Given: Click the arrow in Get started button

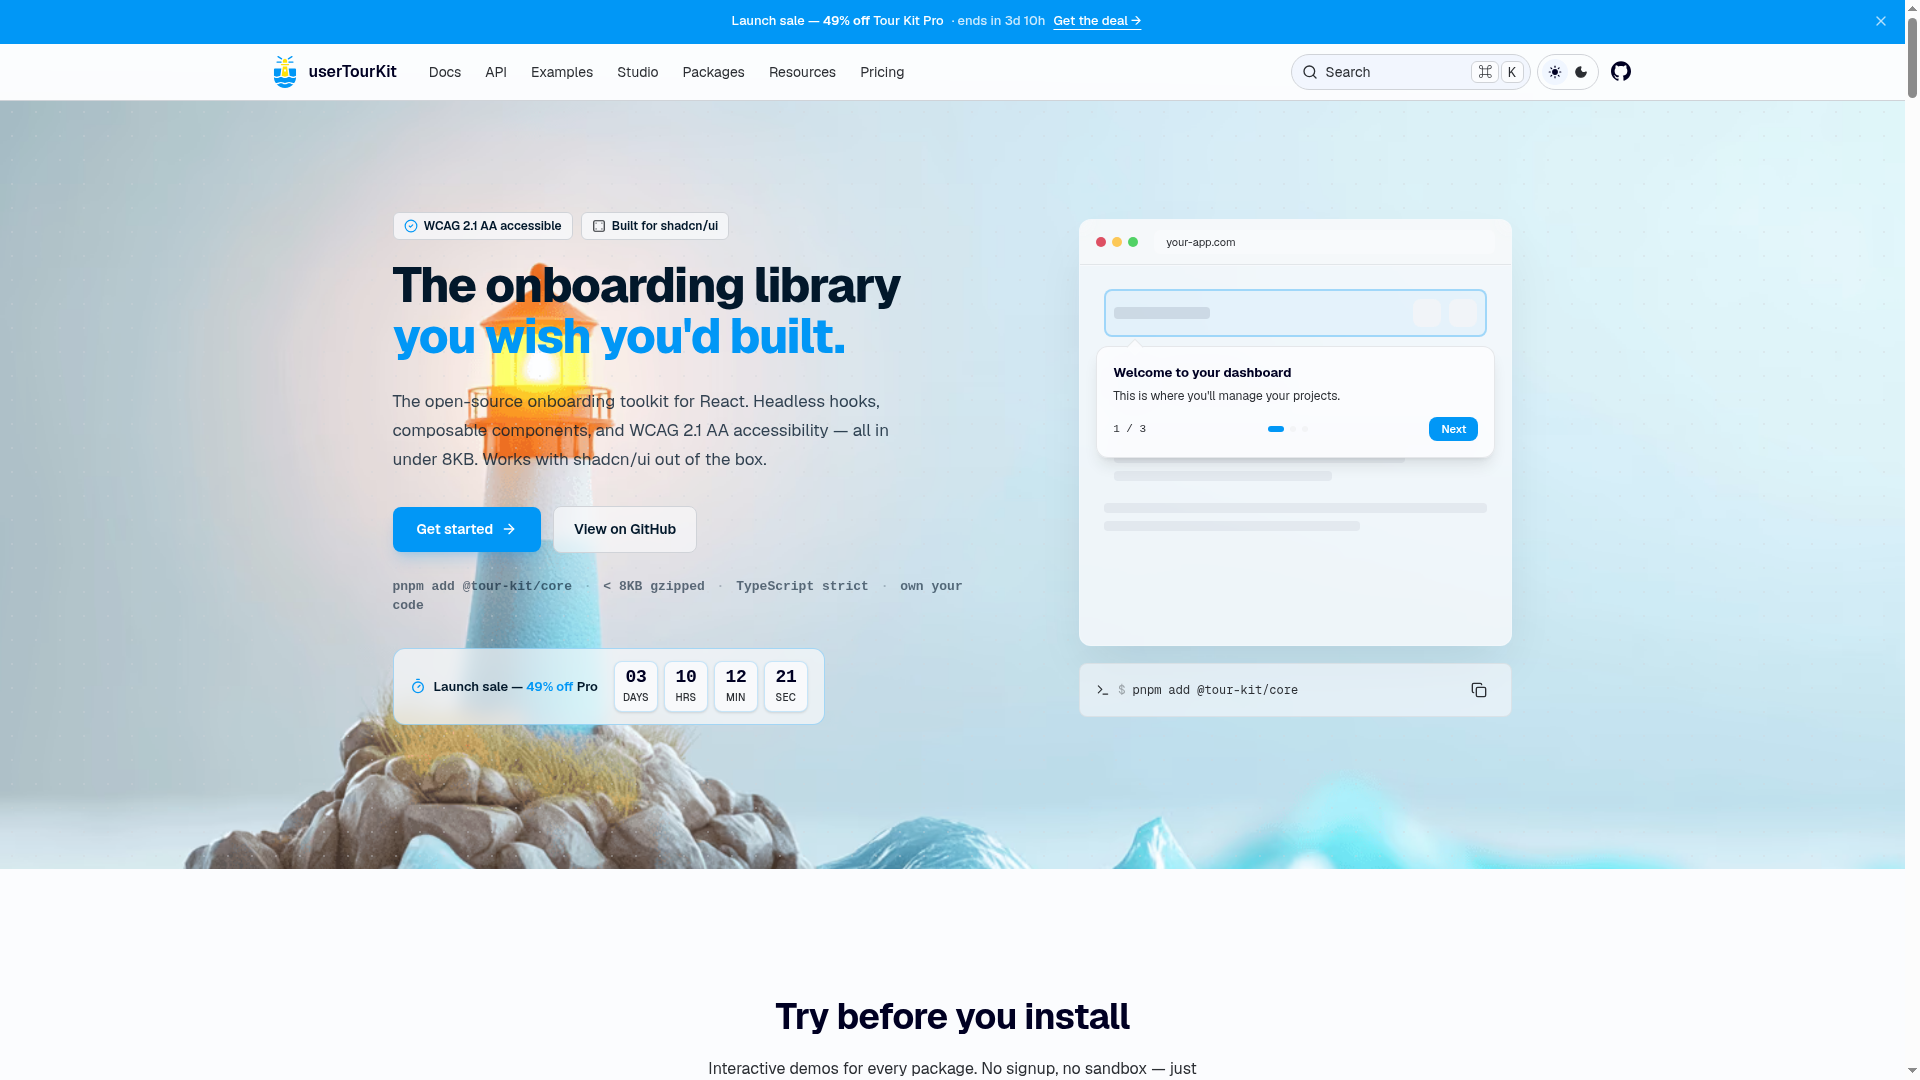Looking at the screenshot, I should coord(509,529).
